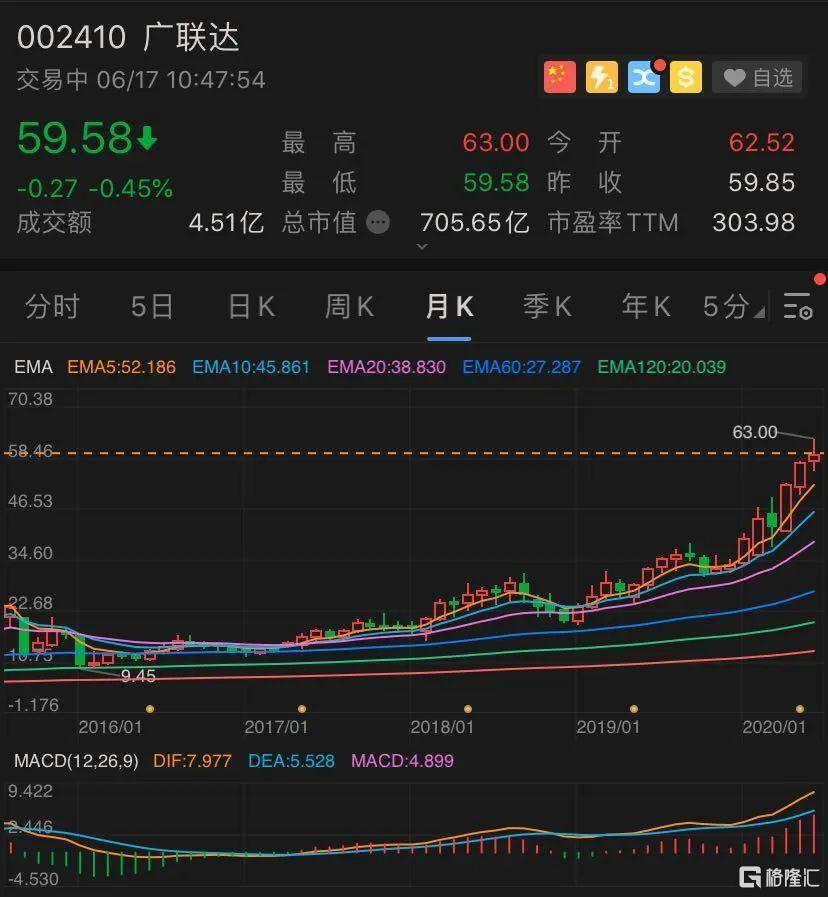Tap the 63.00 high price chart label
The width and height of the screenshot is (828, 897).
click(x=755, y=432)
